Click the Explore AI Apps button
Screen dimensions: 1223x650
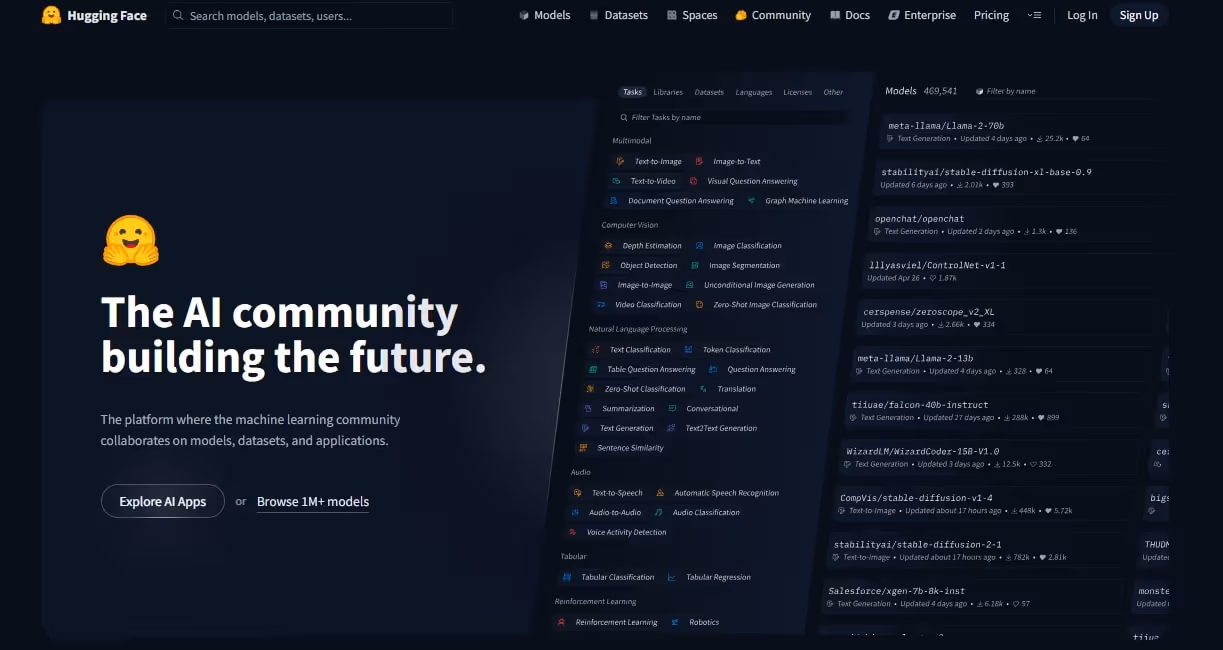[x=162, y=501]
